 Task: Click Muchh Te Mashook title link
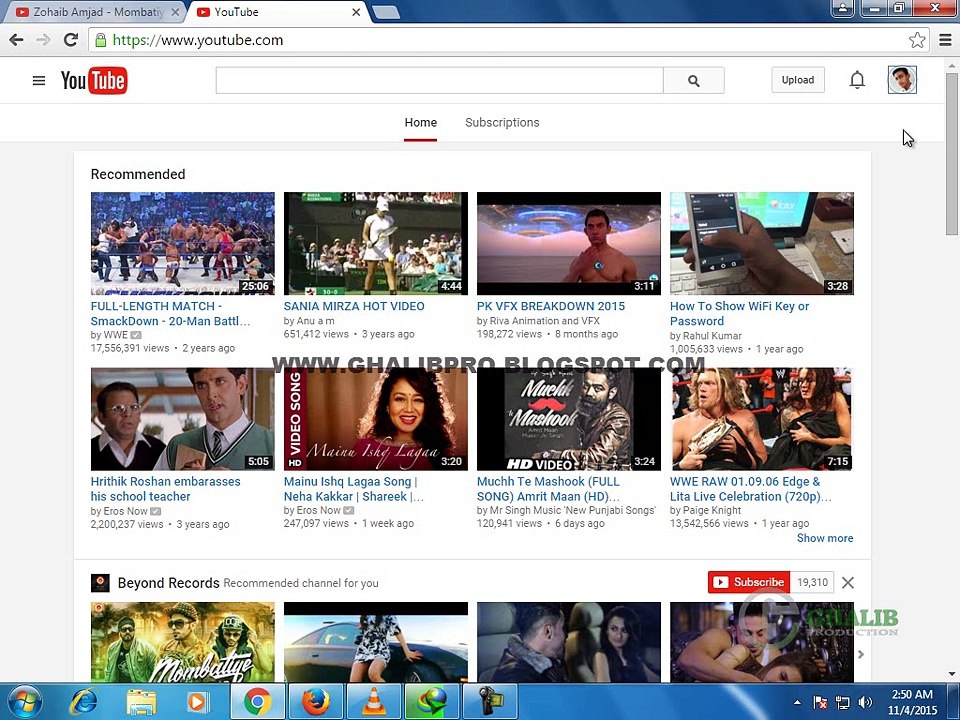(x=548, y=489)
